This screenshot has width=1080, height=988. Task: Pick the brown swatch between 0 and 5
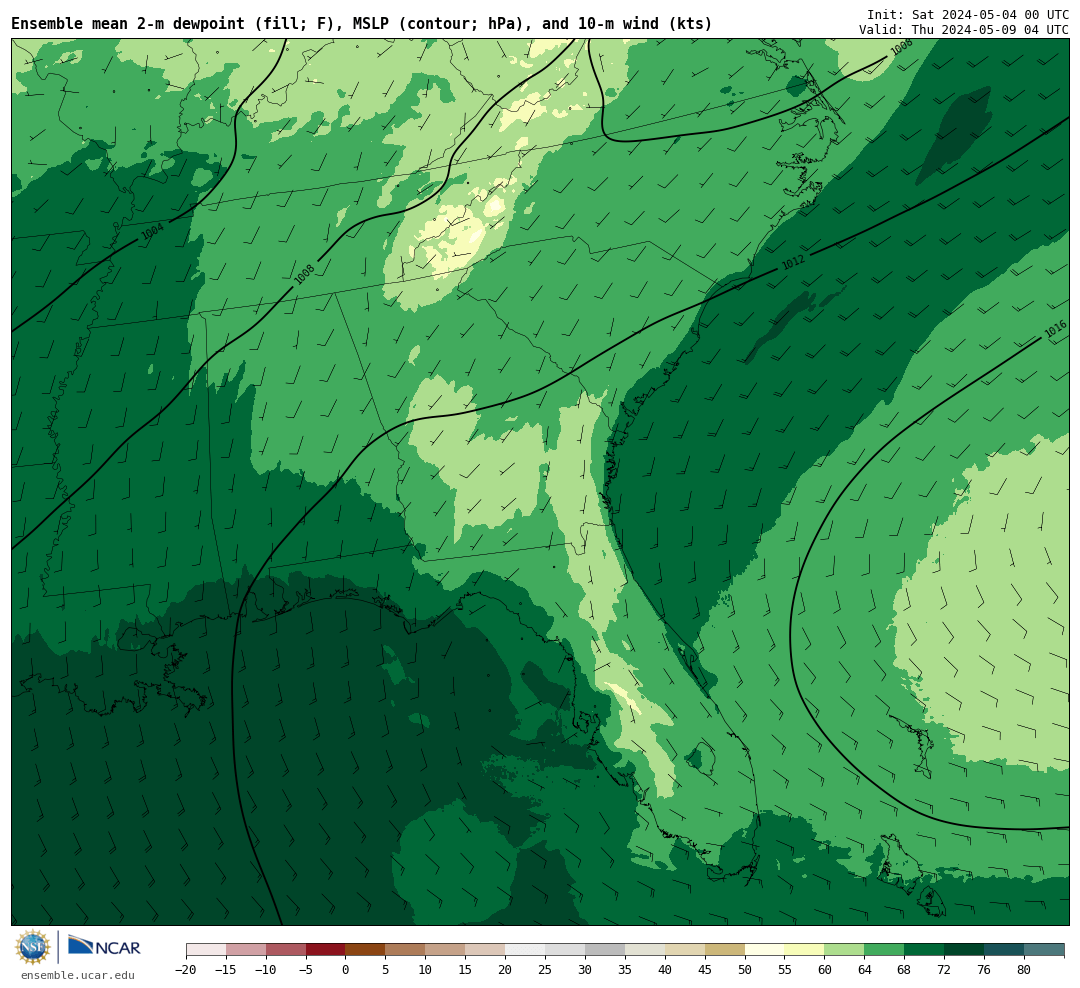(x=365, y=950)
